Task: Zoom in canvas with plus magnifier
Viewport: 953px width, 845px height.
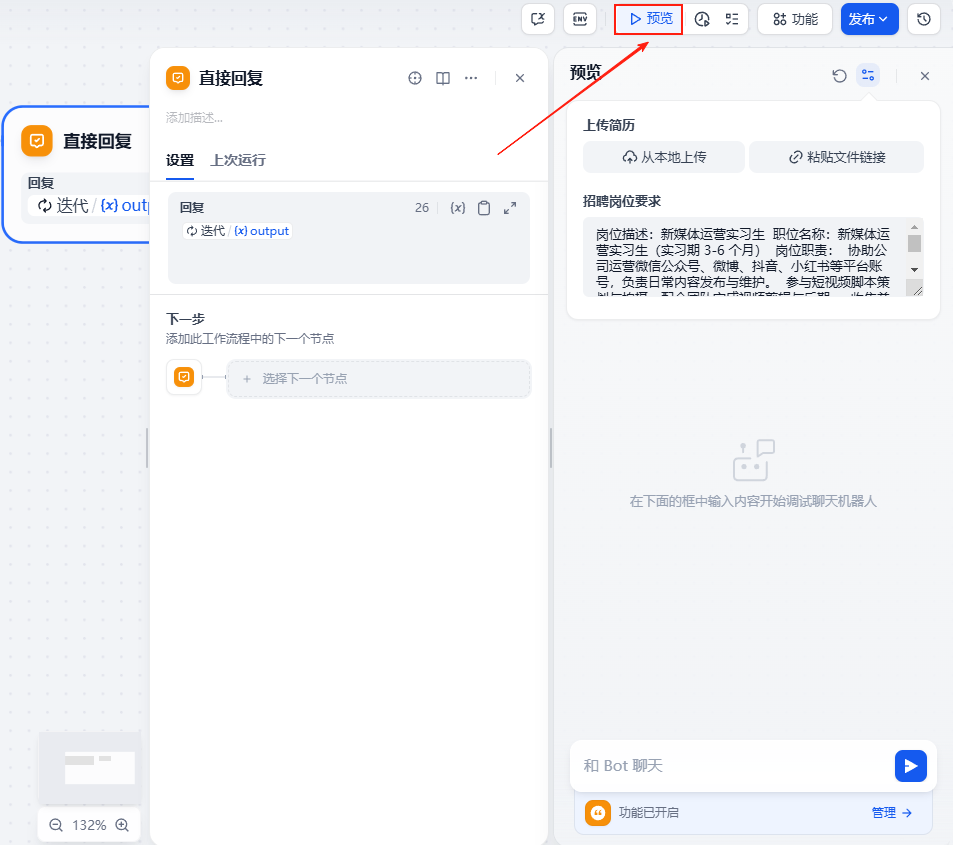Action: 122,825
